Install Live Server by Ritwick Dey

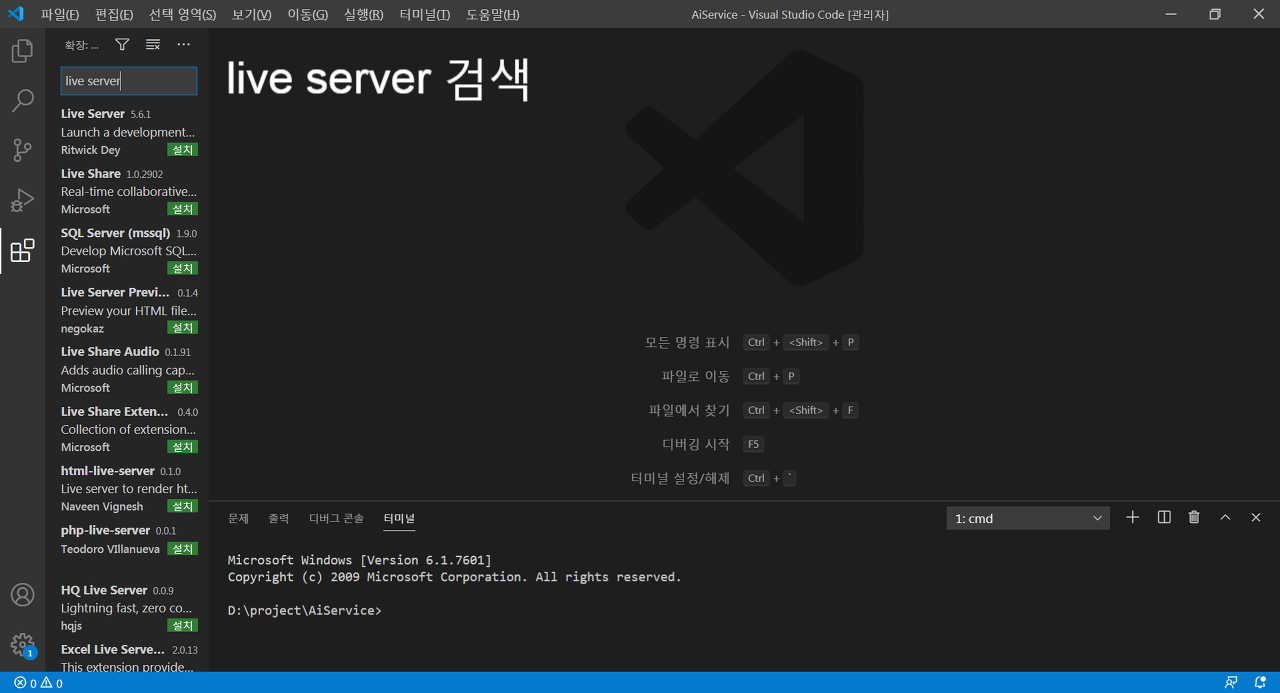click(183, 150)
